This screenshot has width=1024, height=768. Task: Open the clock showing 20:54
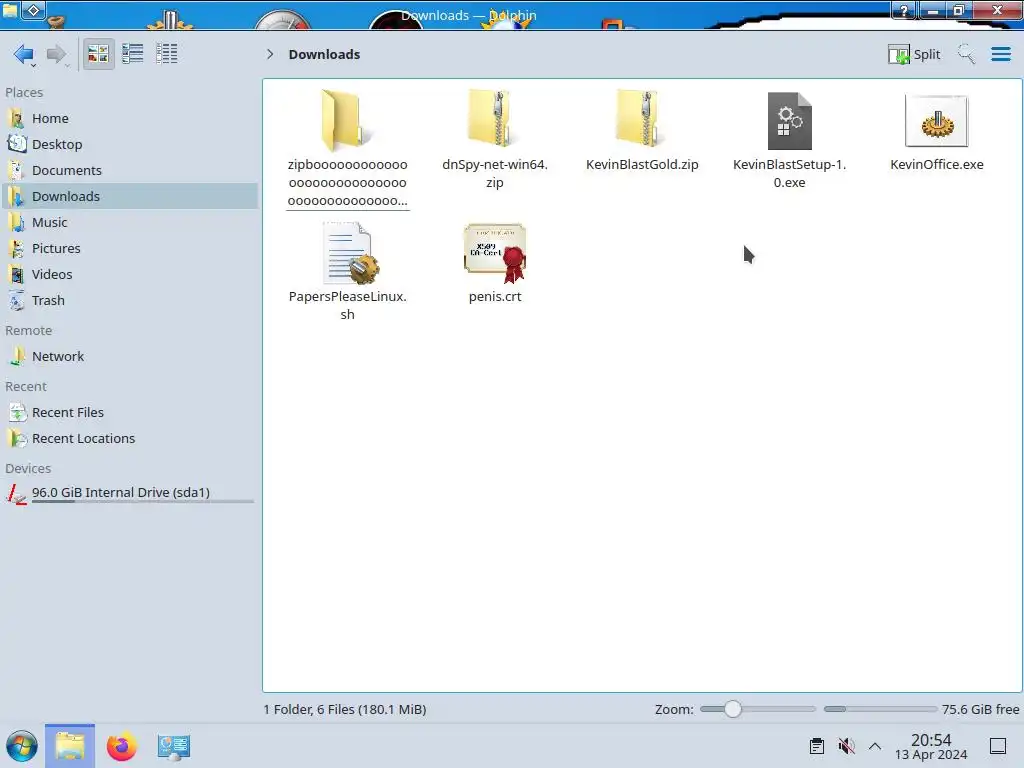(x=931, y=746)
